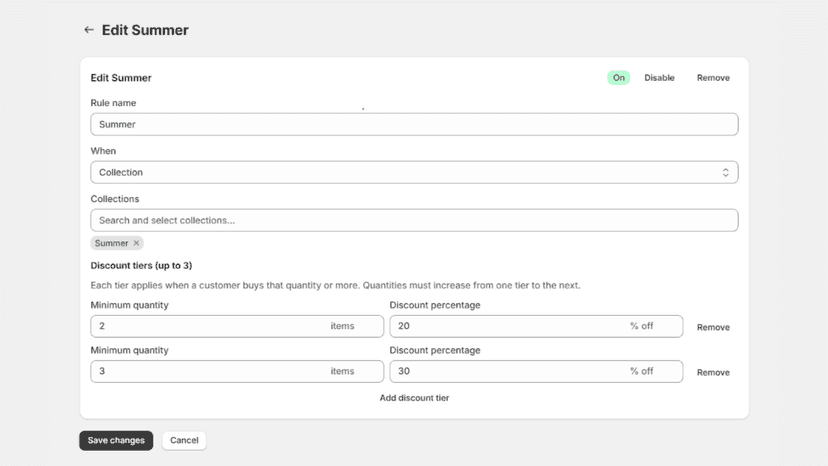
Task: Add a discount tier
Action: [x=414, y=398]
